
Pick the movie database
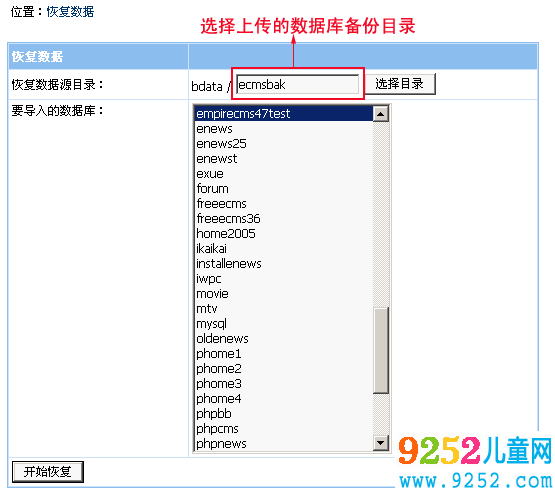[284, 293]
